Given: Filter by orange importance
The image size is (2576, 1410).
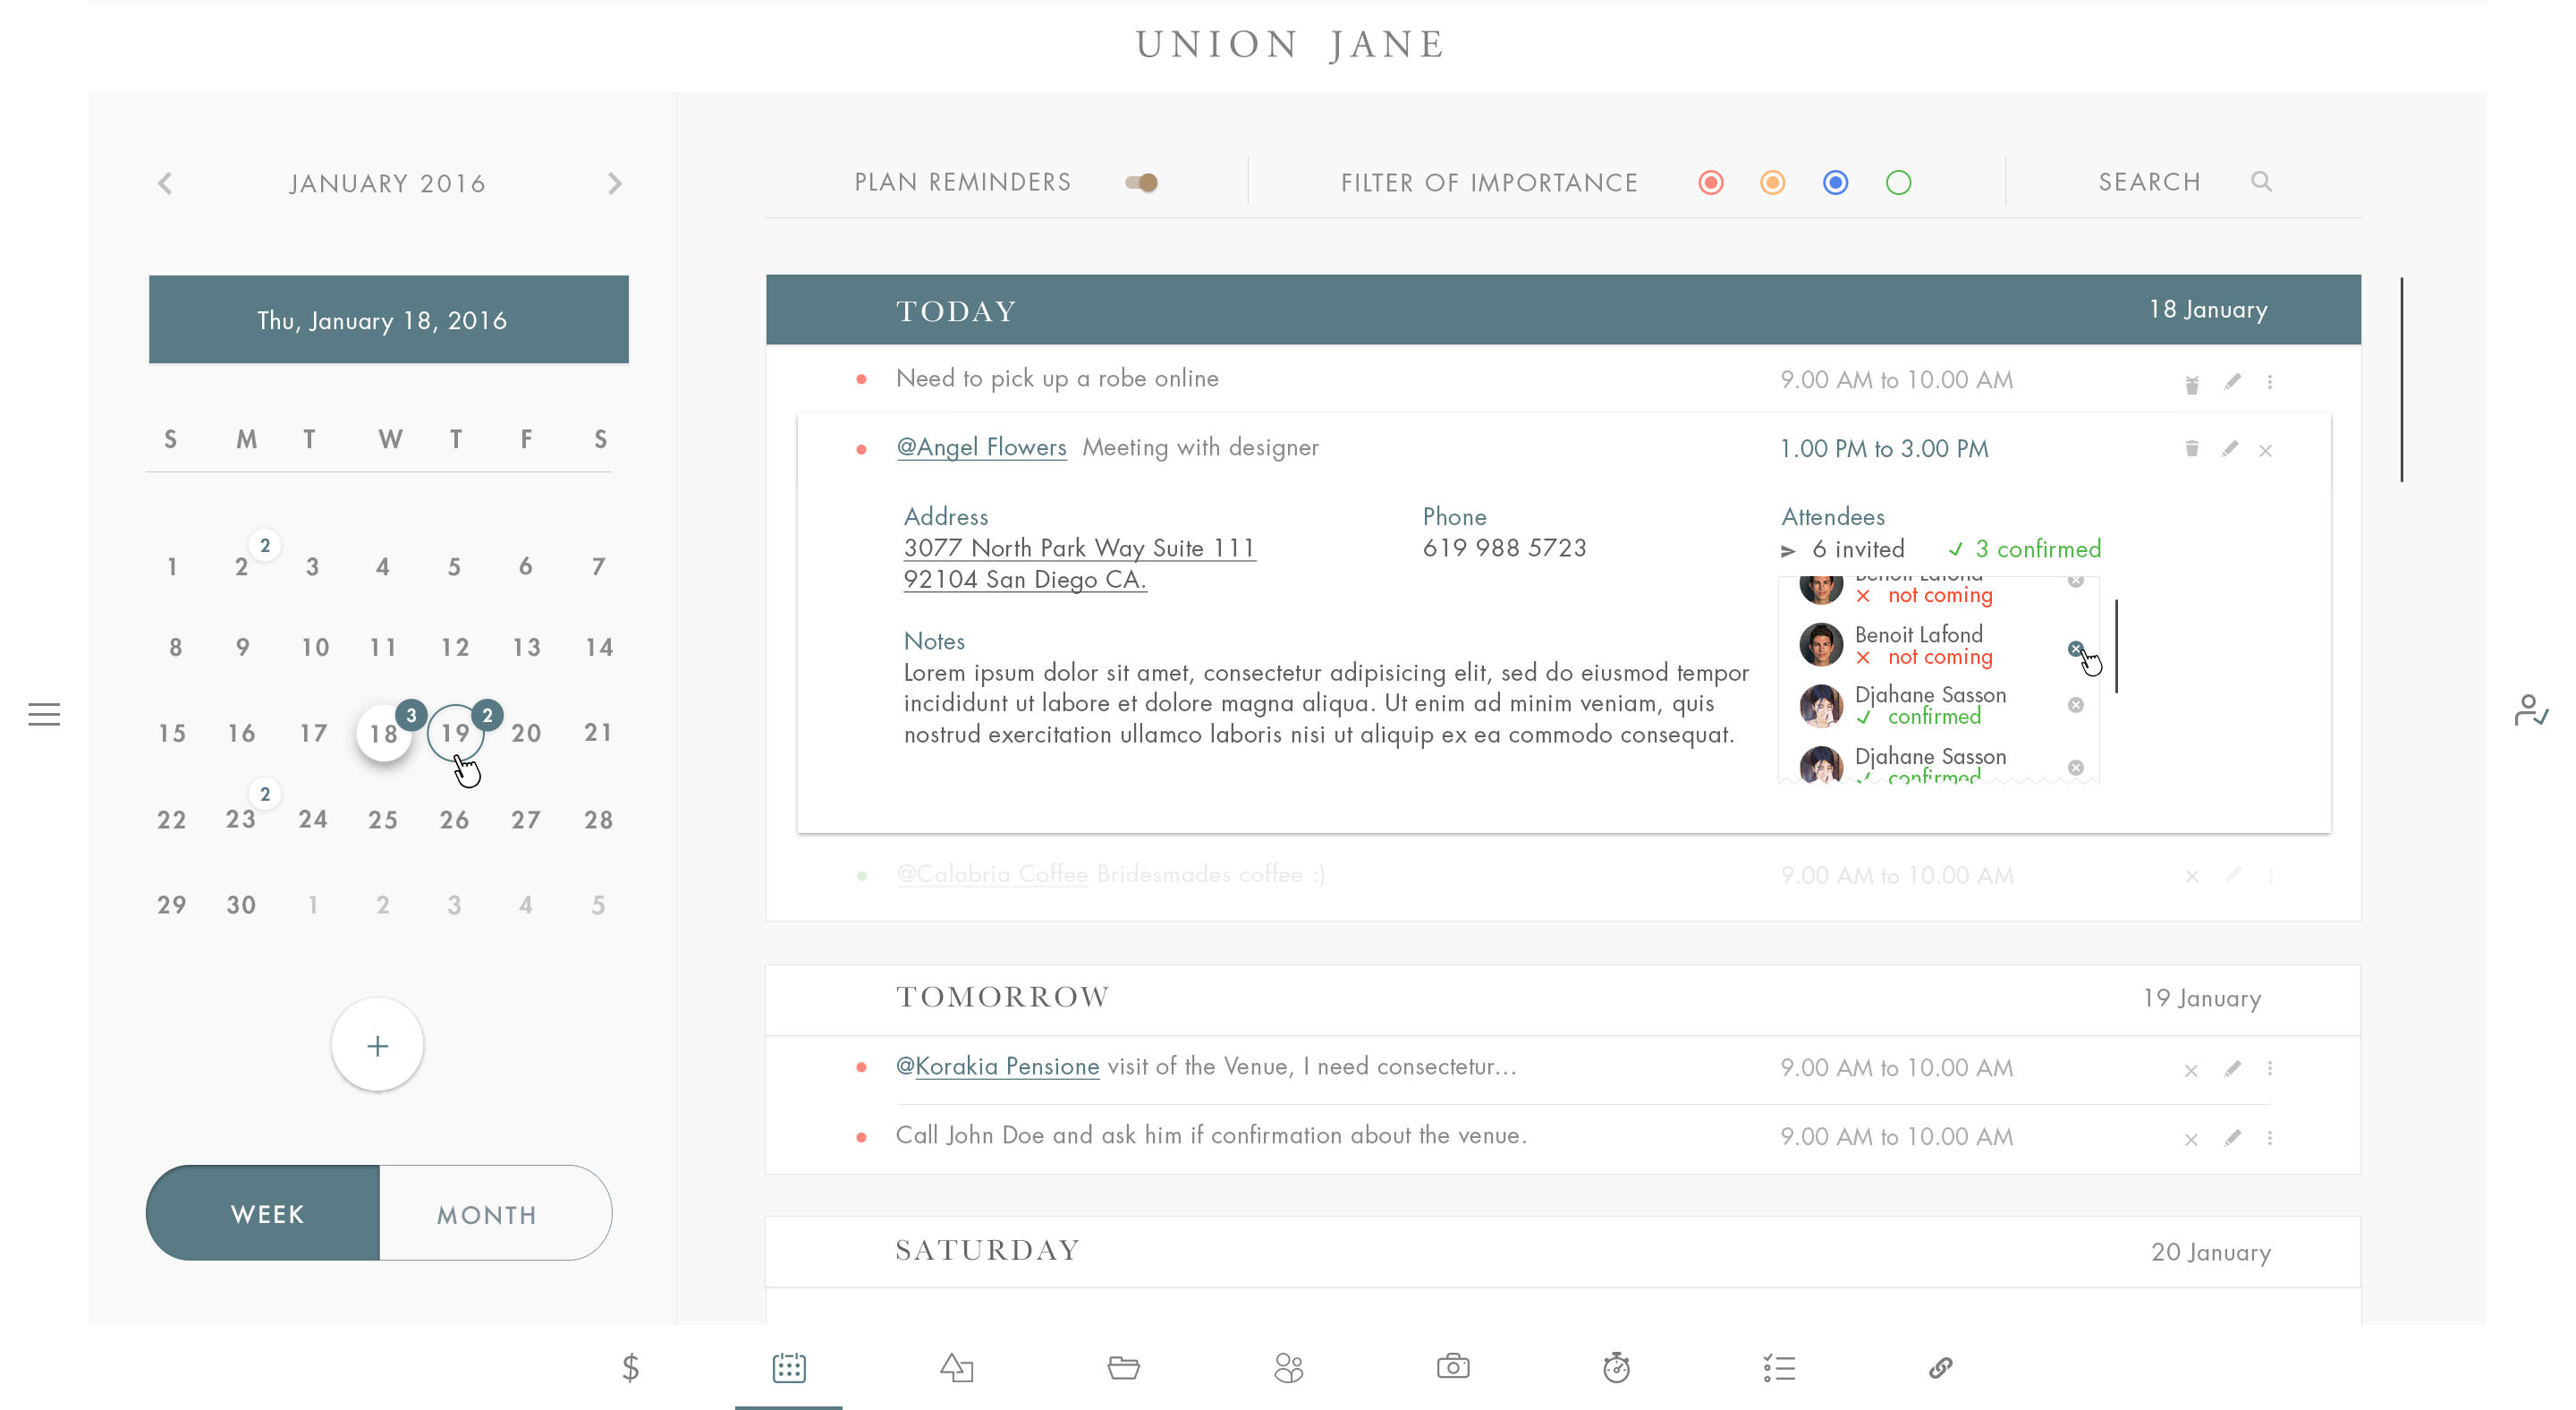Looking at the screenshot, I should (x=1772, y=182).
